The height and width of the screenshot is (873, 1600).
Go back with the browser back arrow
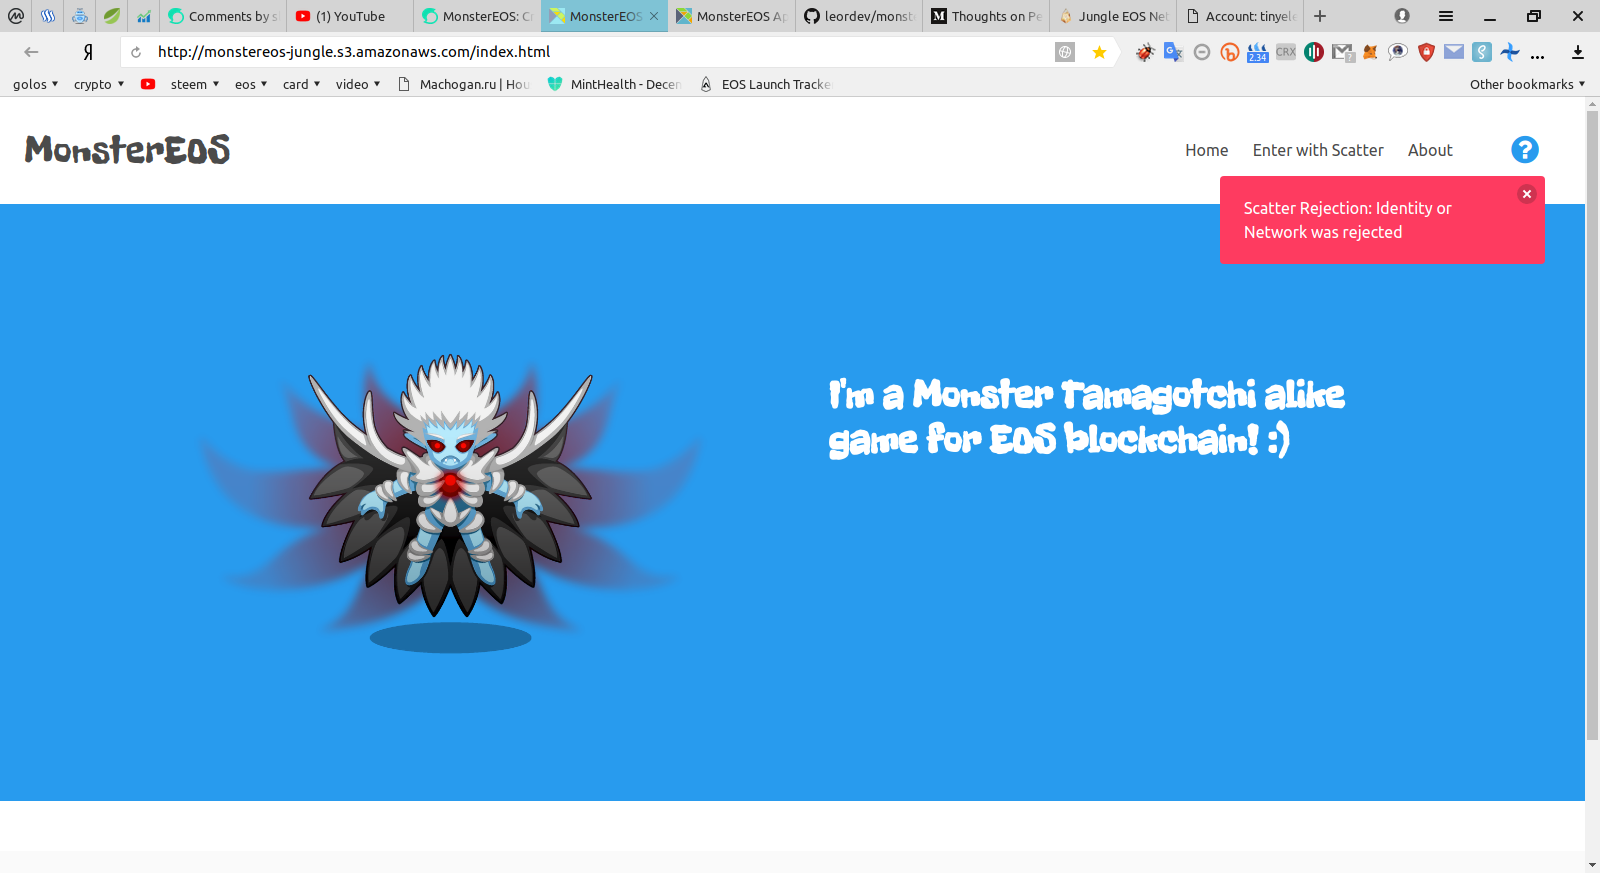point(31,52)
